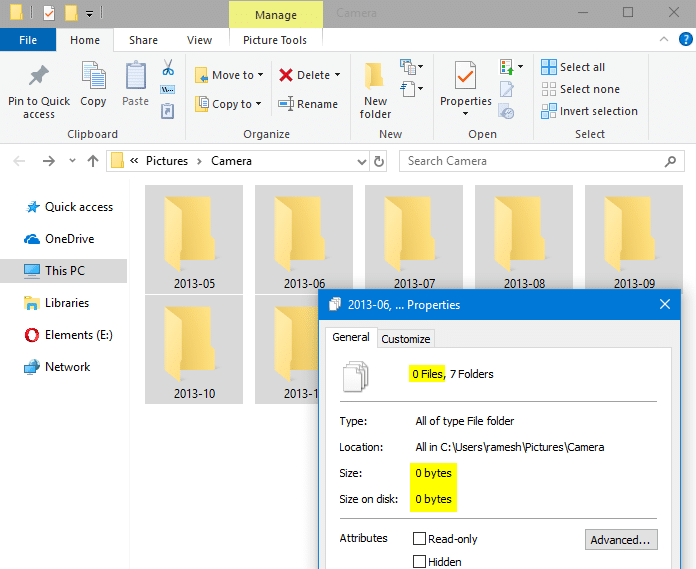
Task: Select the 2013-05 folder thumbnail
Action: pos(194,239)
